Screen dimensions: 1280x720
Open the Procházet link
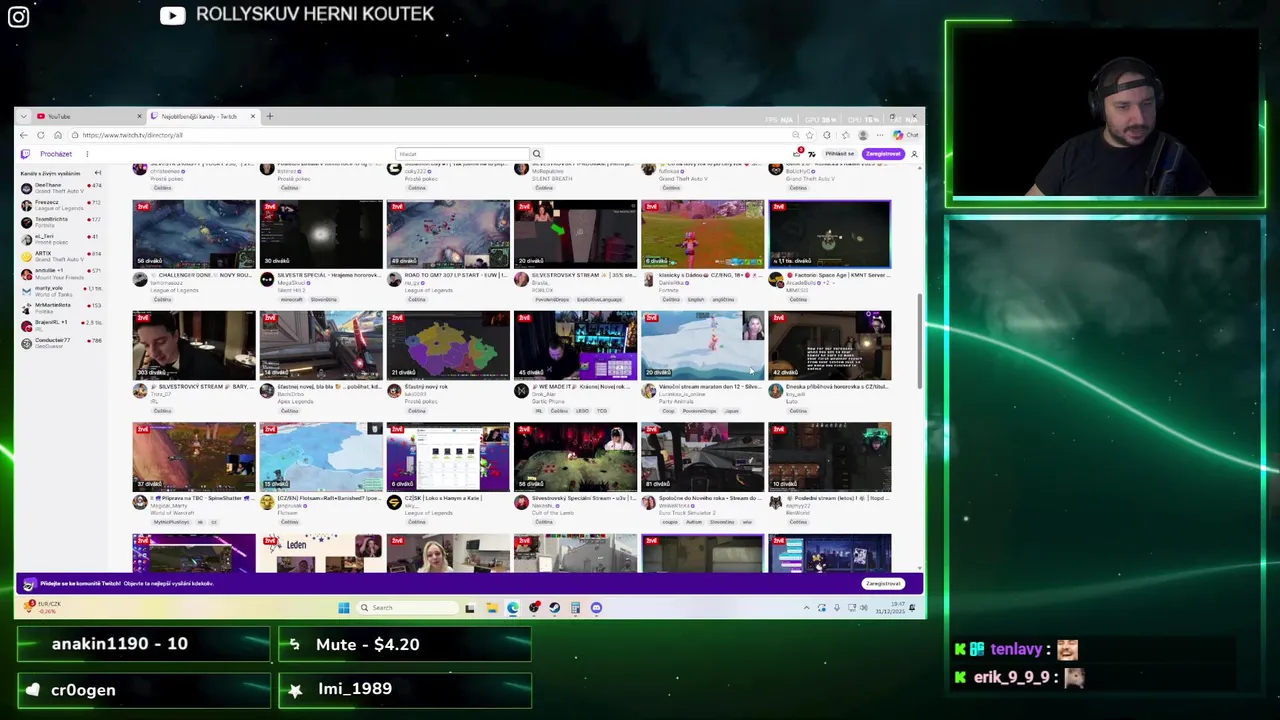coord(56,154)
